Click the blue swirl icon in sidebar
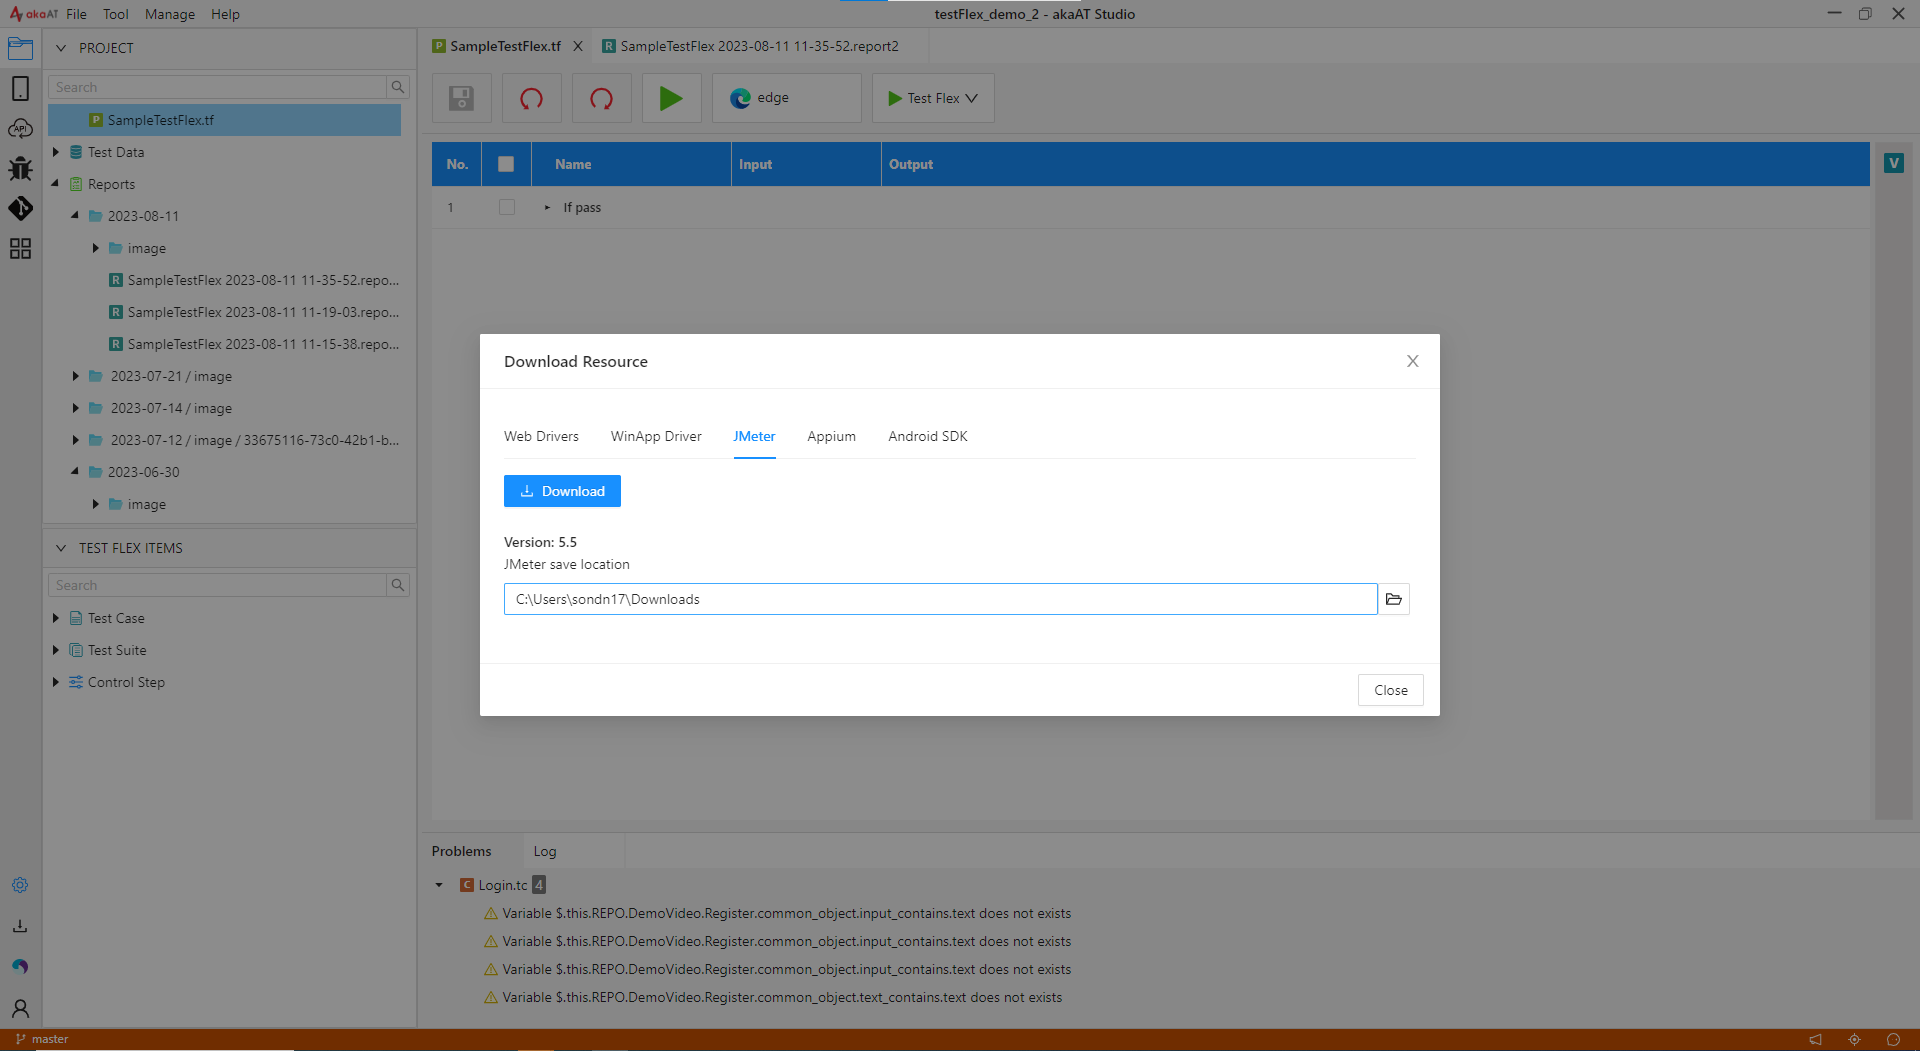The width and height of the screenshot is (1920, 1051). 20,966
